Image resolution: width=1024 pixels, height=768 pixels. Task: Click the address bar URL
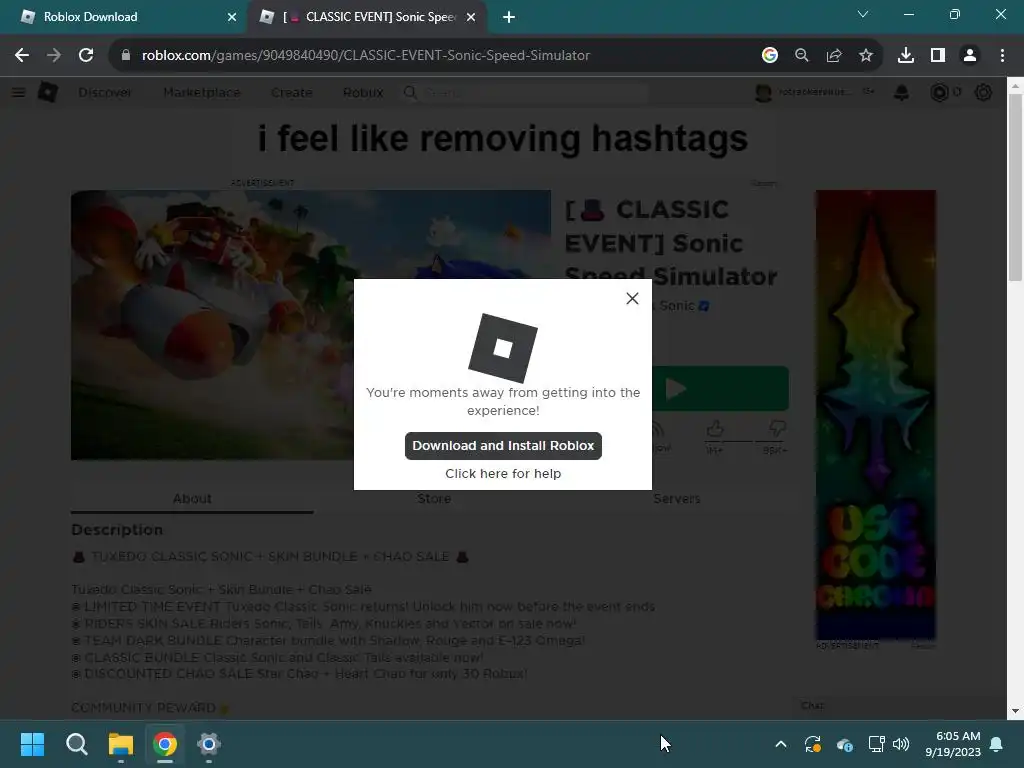(366, 56)
